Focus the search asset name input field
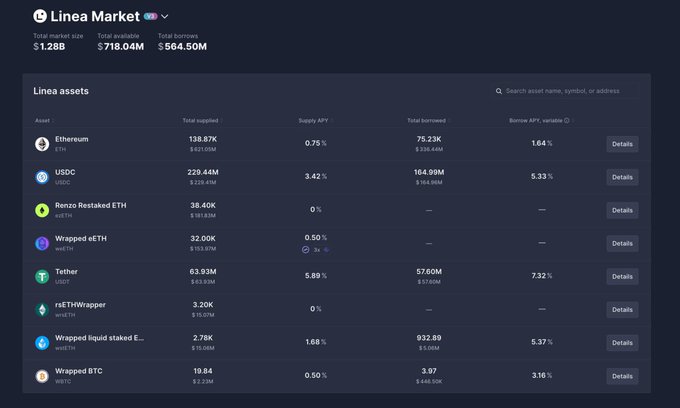Screen dimensions: 680x408 tap(567, 91)
